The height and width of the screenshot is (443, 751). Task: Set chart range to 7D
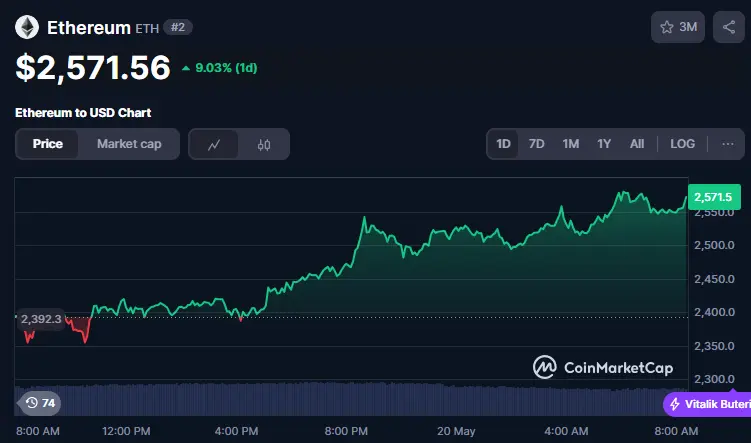click(536, 144)
